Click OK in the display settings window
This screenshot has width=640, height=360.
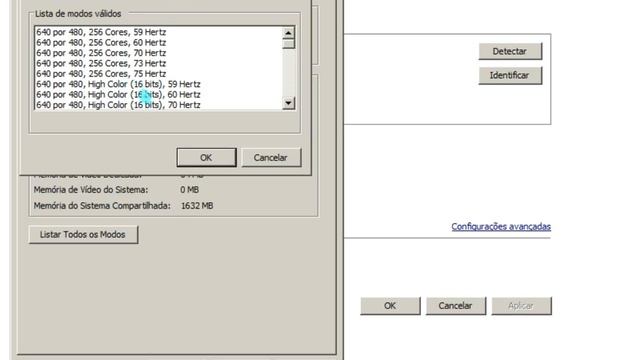coord(390,306)
